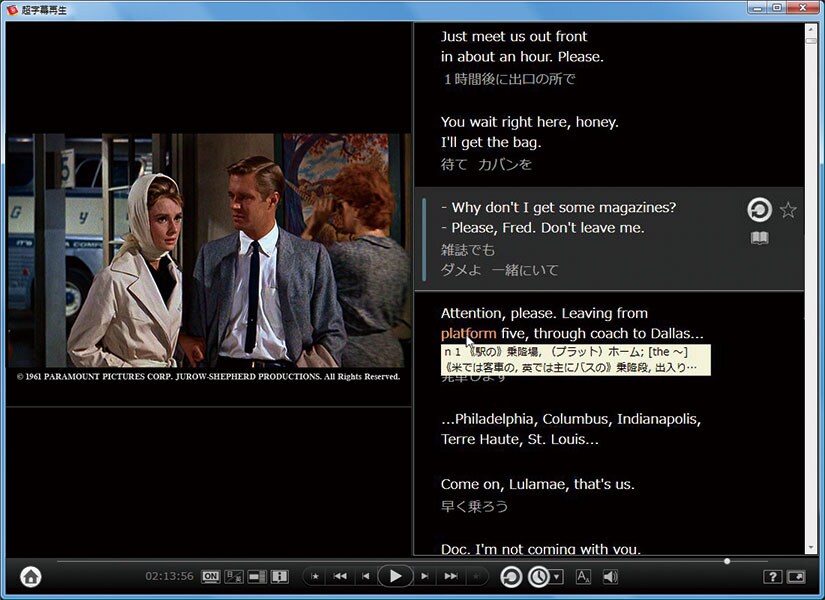Viewport: 825px width, 600px height.
Task: Select the line 'I'll get the bag.'
Action: pos(491,143)
